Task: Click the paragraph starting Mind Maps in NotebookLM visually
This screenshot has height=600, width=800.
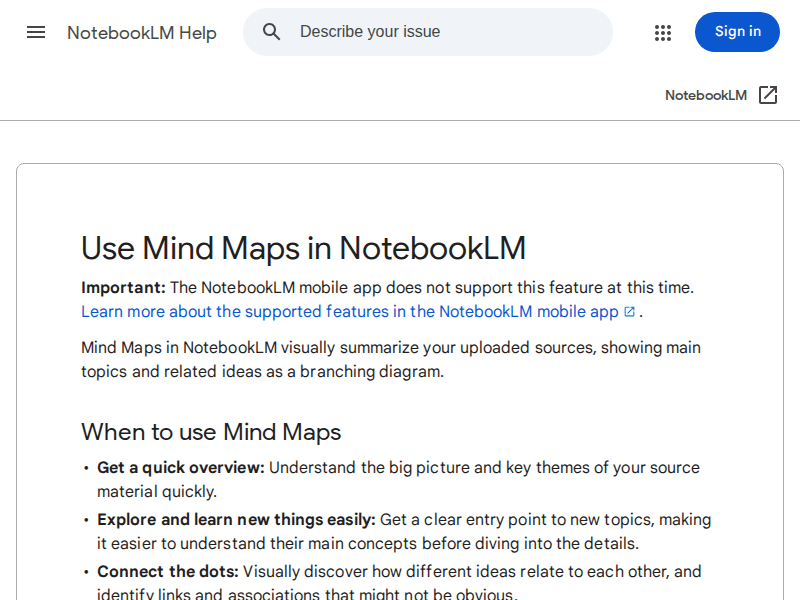Action: click(x=391, y=359)
